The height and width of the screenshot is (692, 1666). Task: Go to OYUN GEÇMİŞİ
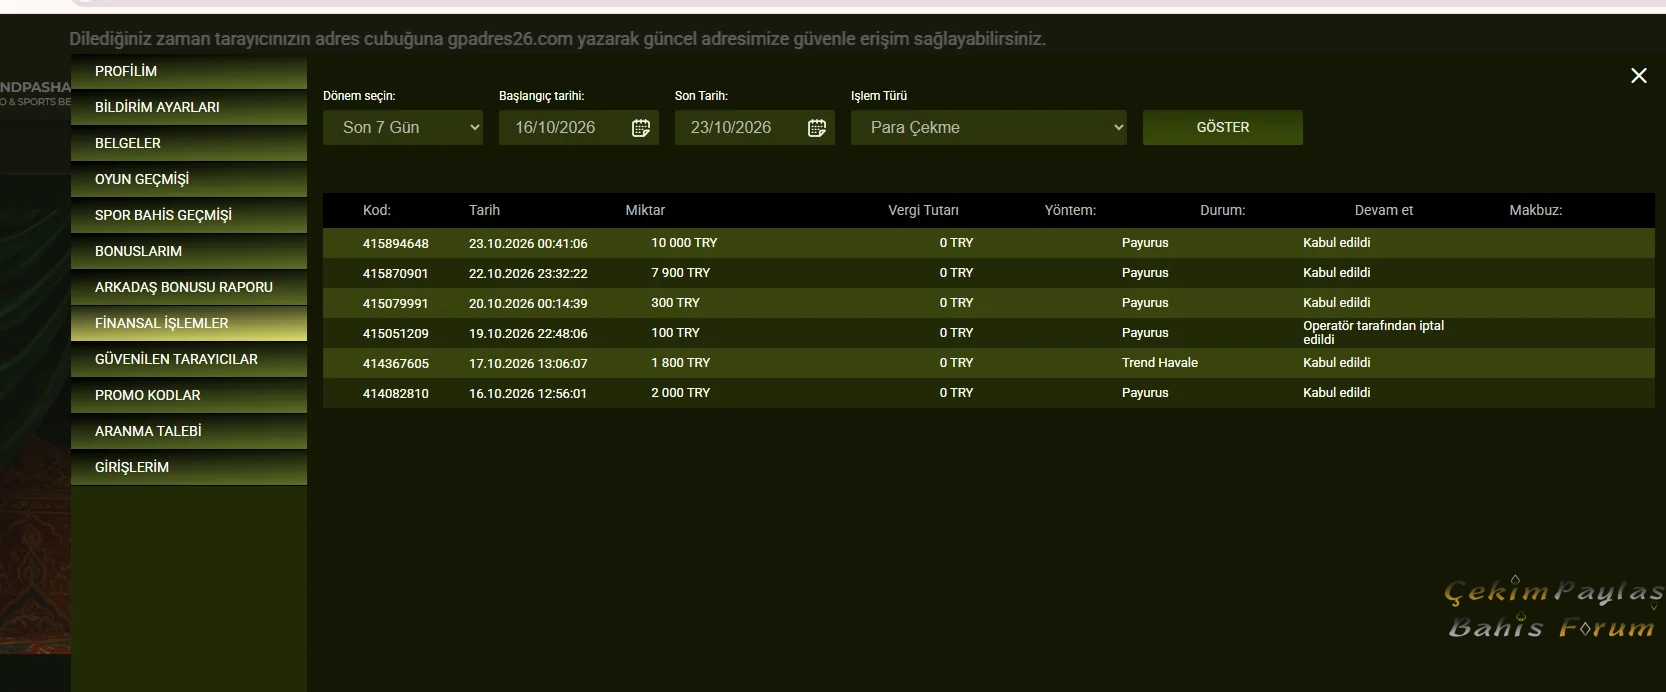(189, 179)
